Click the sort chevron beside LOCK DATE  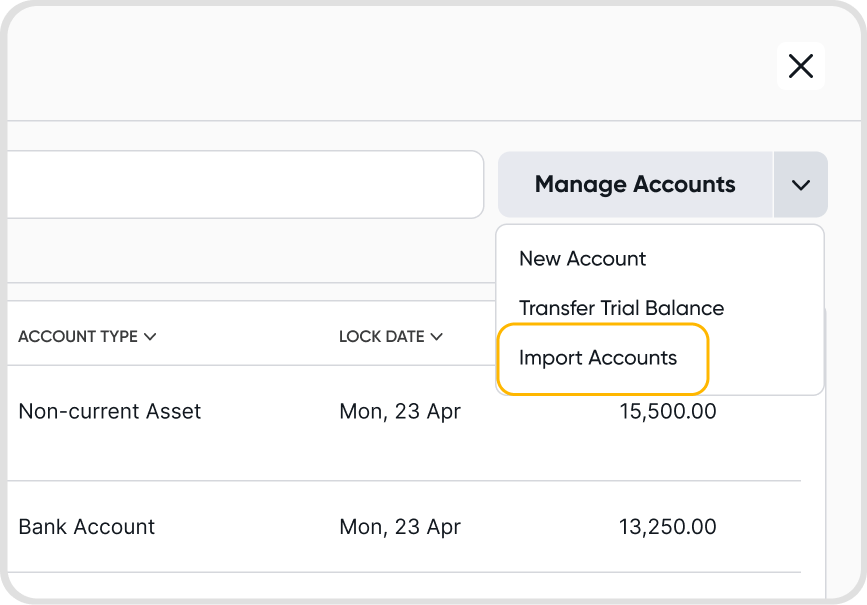click(x=436, y=337)
